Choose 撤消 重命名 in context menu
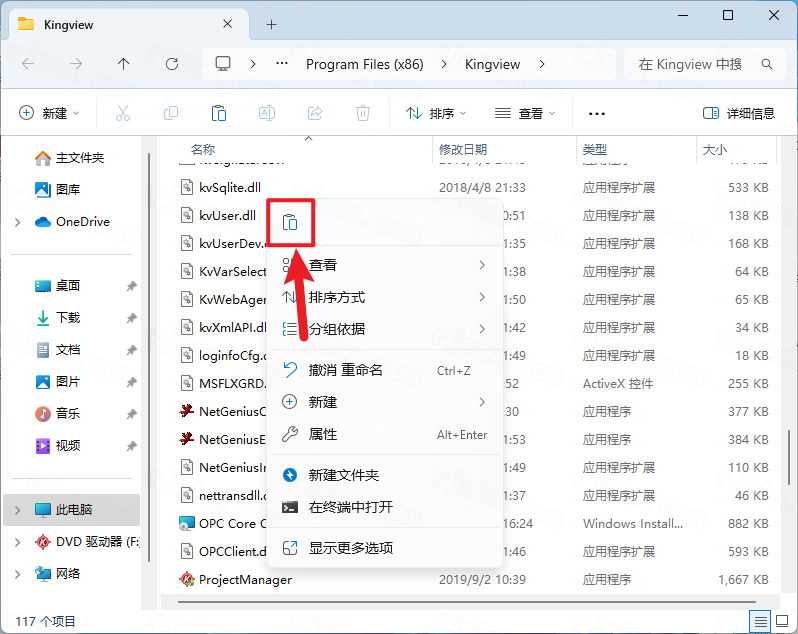This screenshot has width=798, height=634. point(385,370)
